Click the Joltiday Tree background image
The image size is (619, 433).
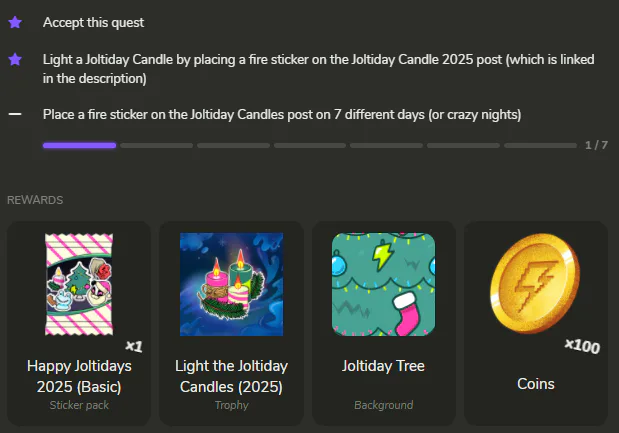coord(384,284)
